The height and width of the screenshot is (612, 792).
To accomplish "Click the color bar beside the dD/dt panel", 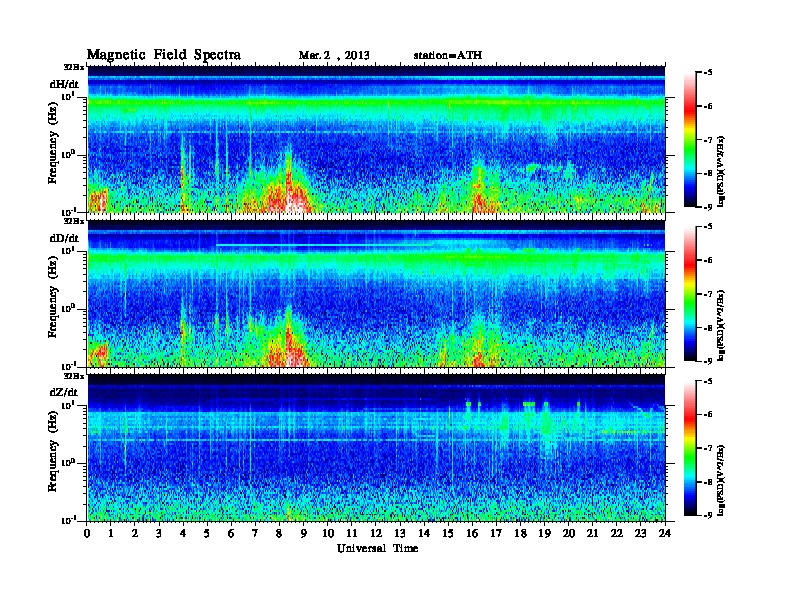I will click(690, 294).
